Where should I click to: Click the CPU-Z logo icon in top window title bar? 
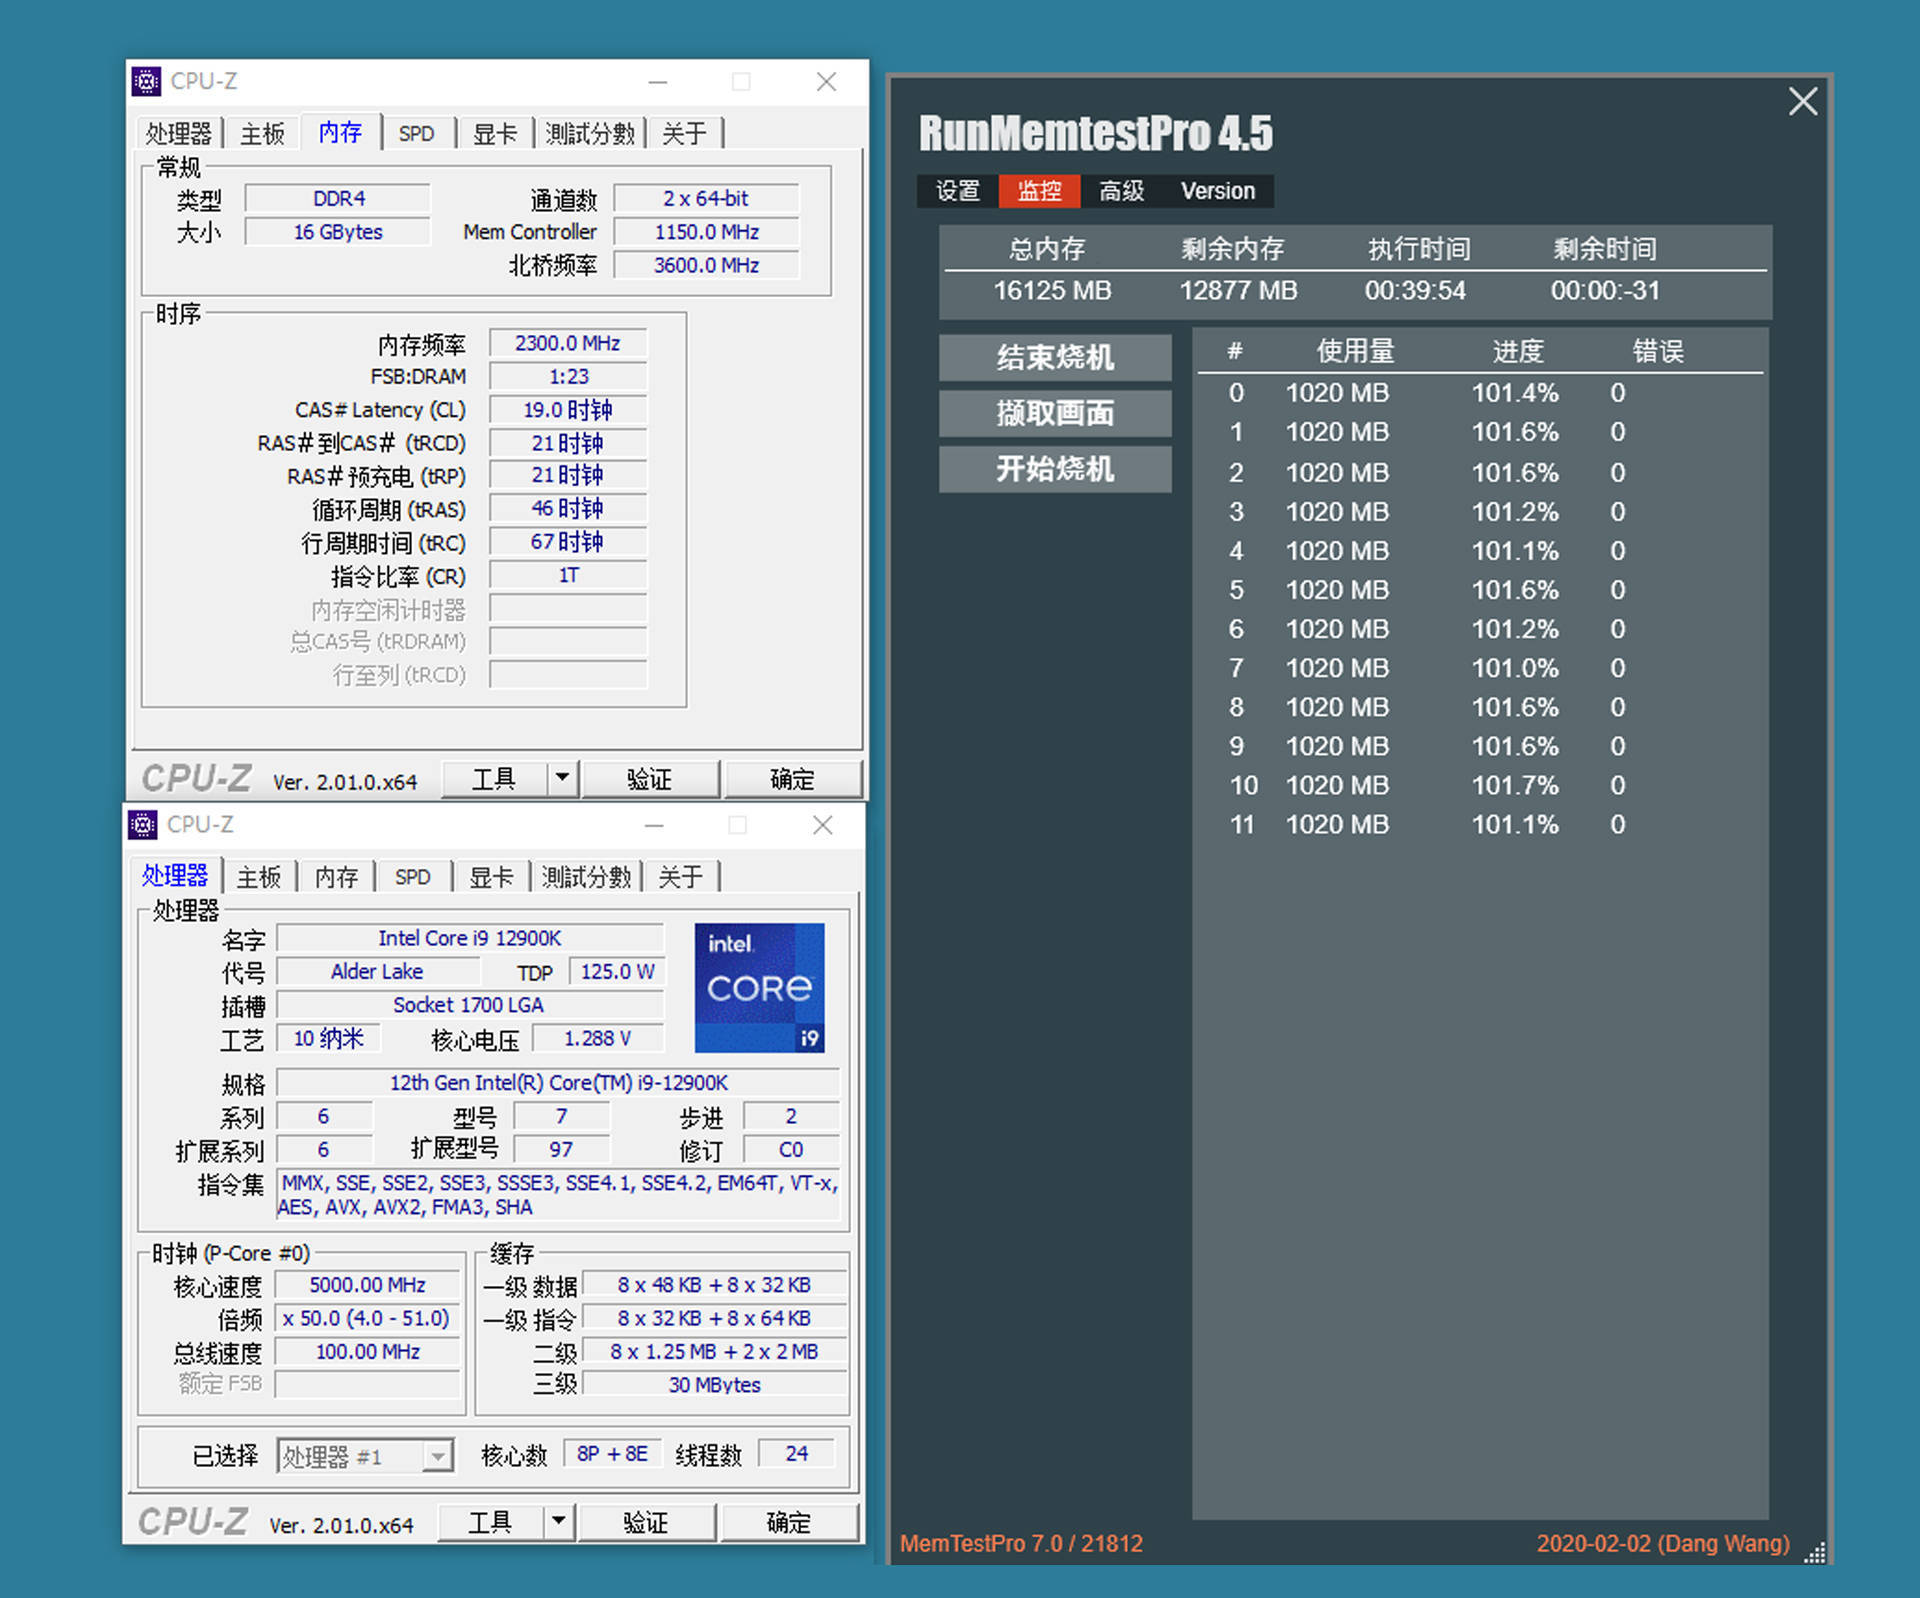point(146,81)
